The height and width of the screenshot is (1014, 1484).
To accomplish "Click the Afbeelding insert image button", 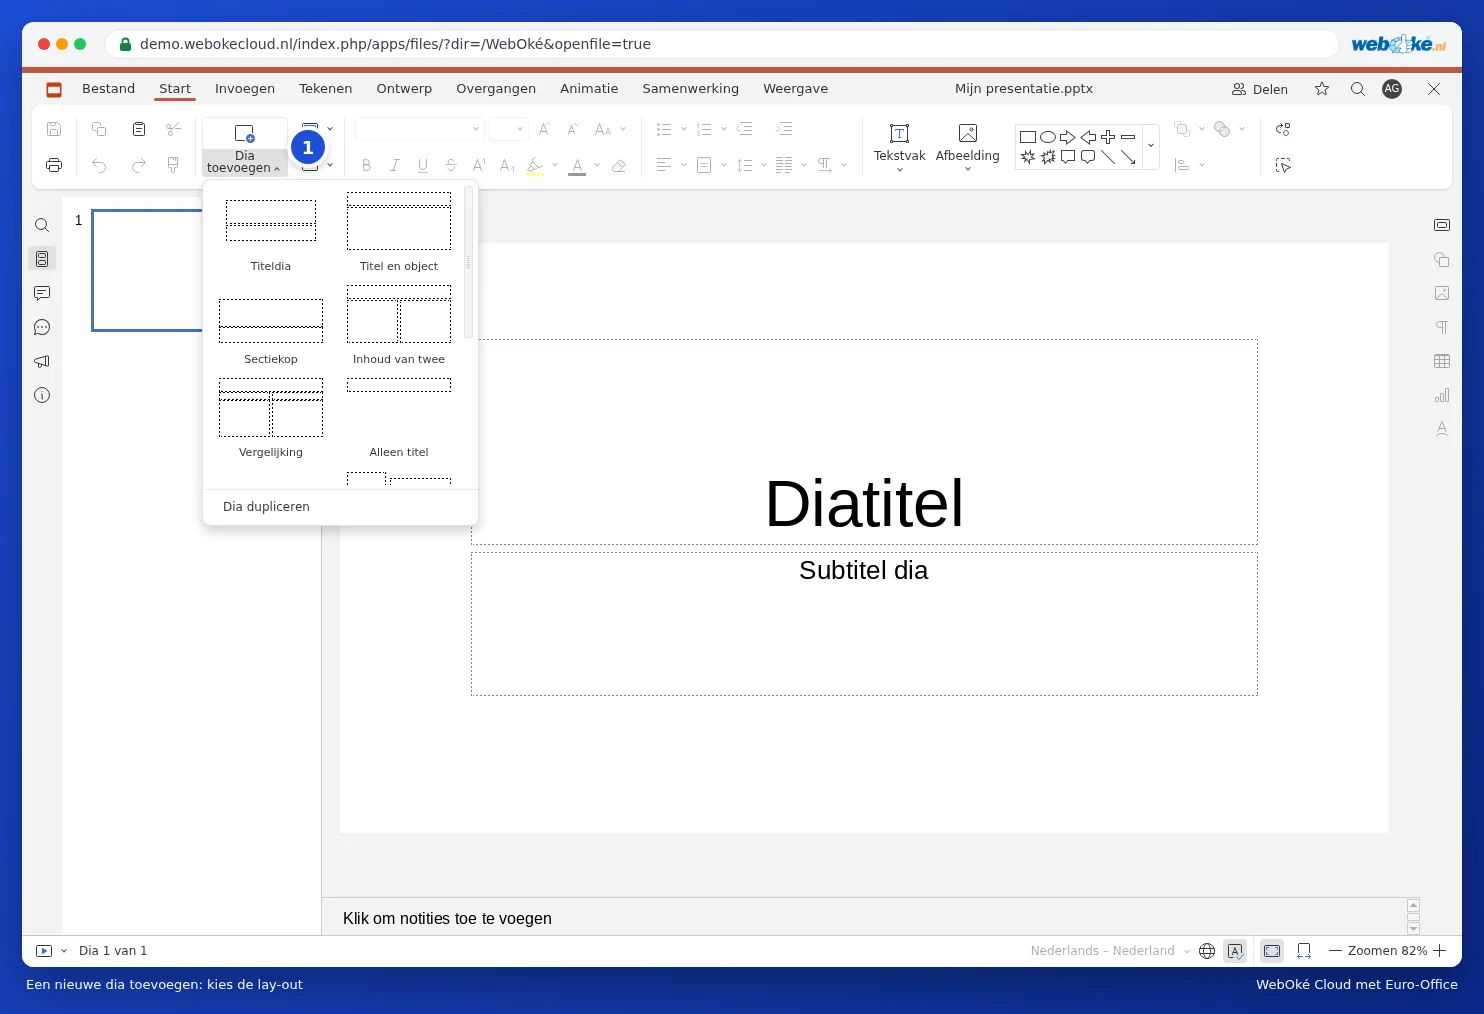I will (967, 147).
